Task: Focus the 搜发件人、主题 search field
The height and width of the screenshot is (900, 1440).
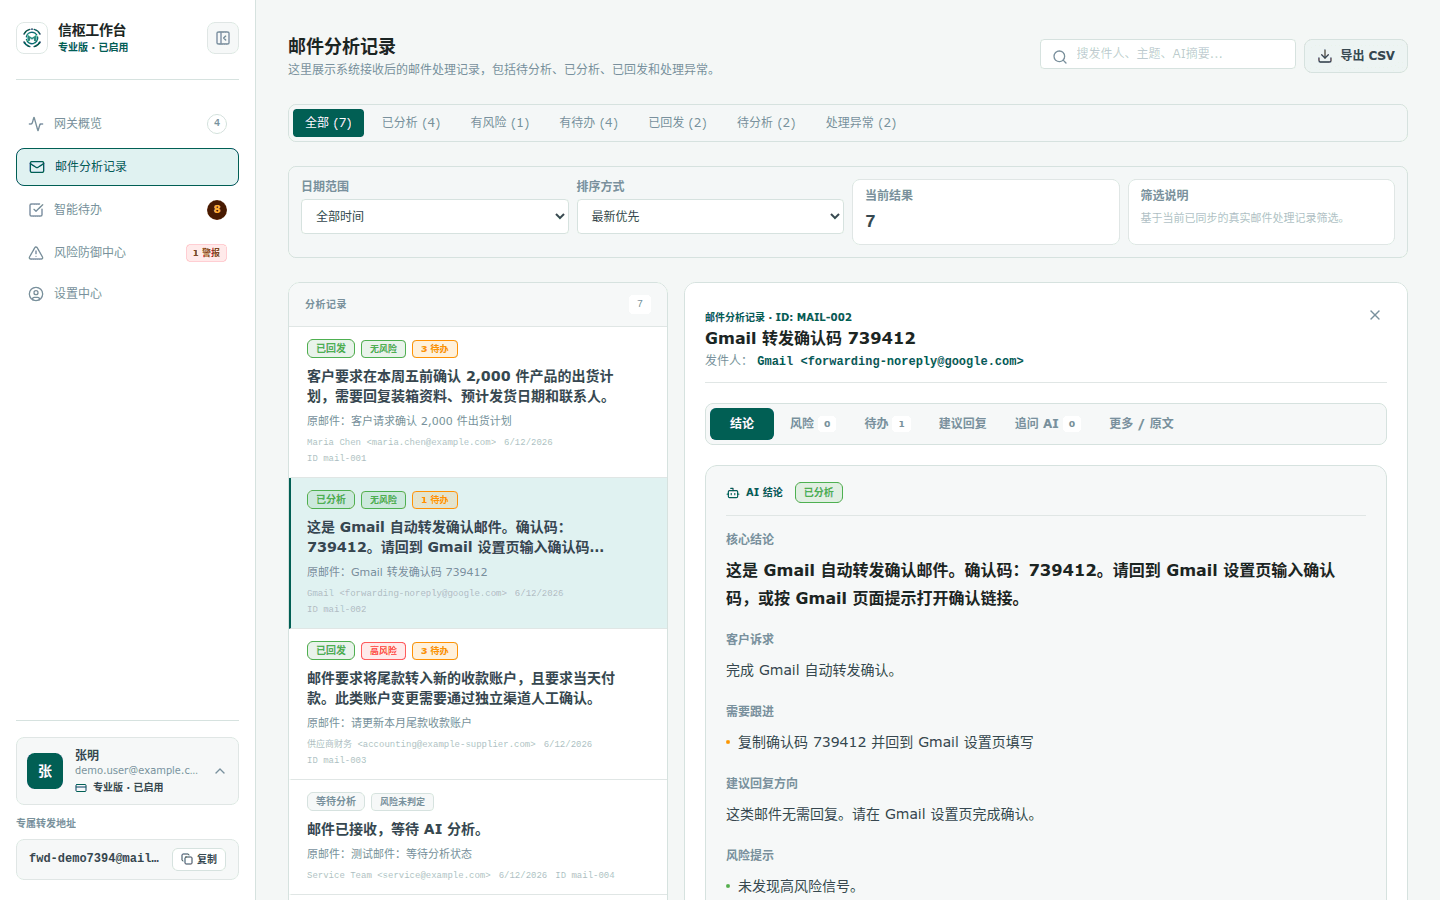Action: tap(1168, 54)
